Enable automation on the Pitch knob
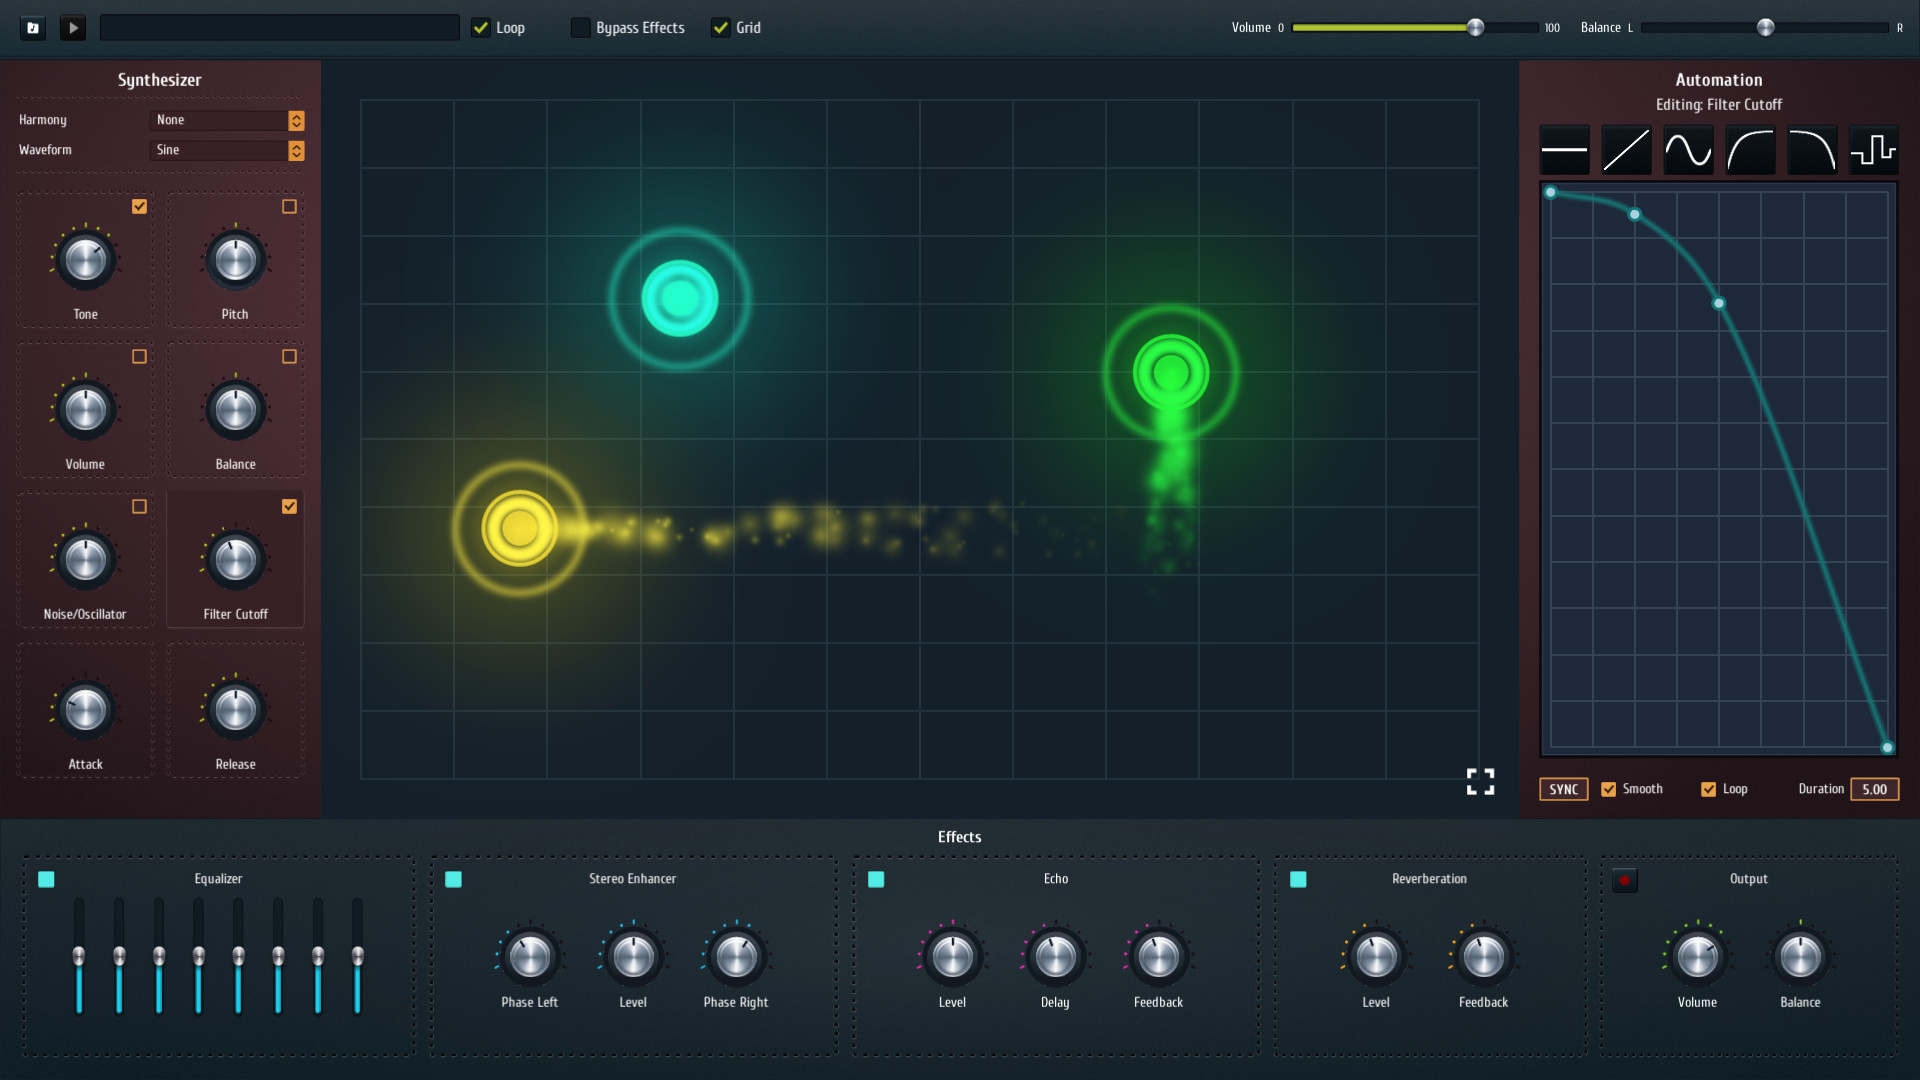The image size is (1920, 1080). pyautogui.click(x=290, y=206)
